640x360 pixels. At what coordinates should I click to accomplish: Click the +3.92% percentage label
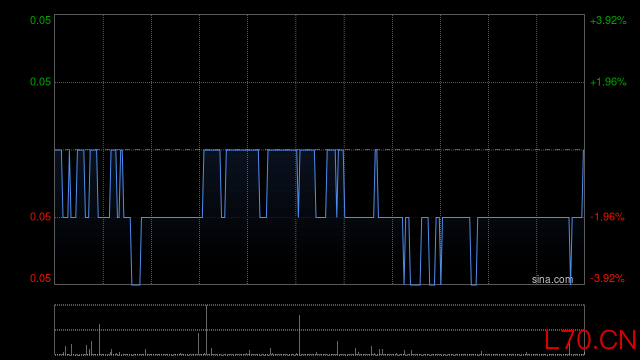tap(608, 20)
